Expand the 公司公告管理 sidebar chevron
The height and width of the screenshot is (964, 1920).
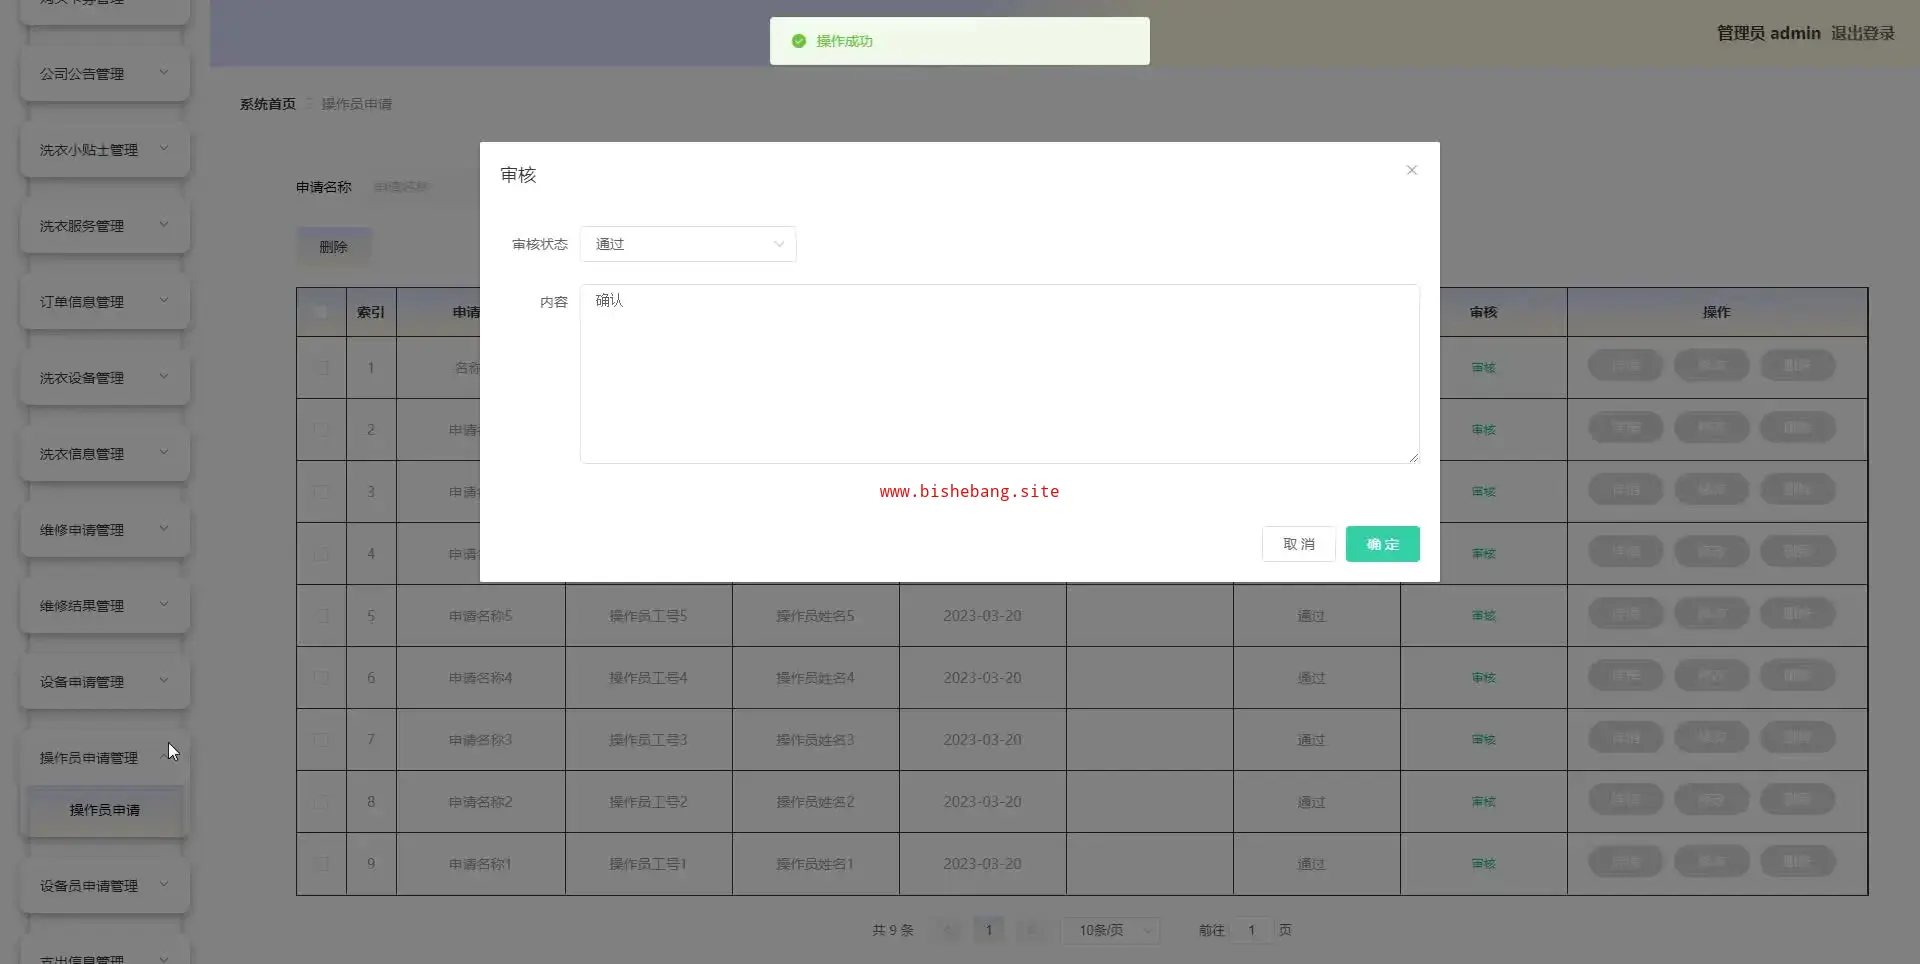164,73
